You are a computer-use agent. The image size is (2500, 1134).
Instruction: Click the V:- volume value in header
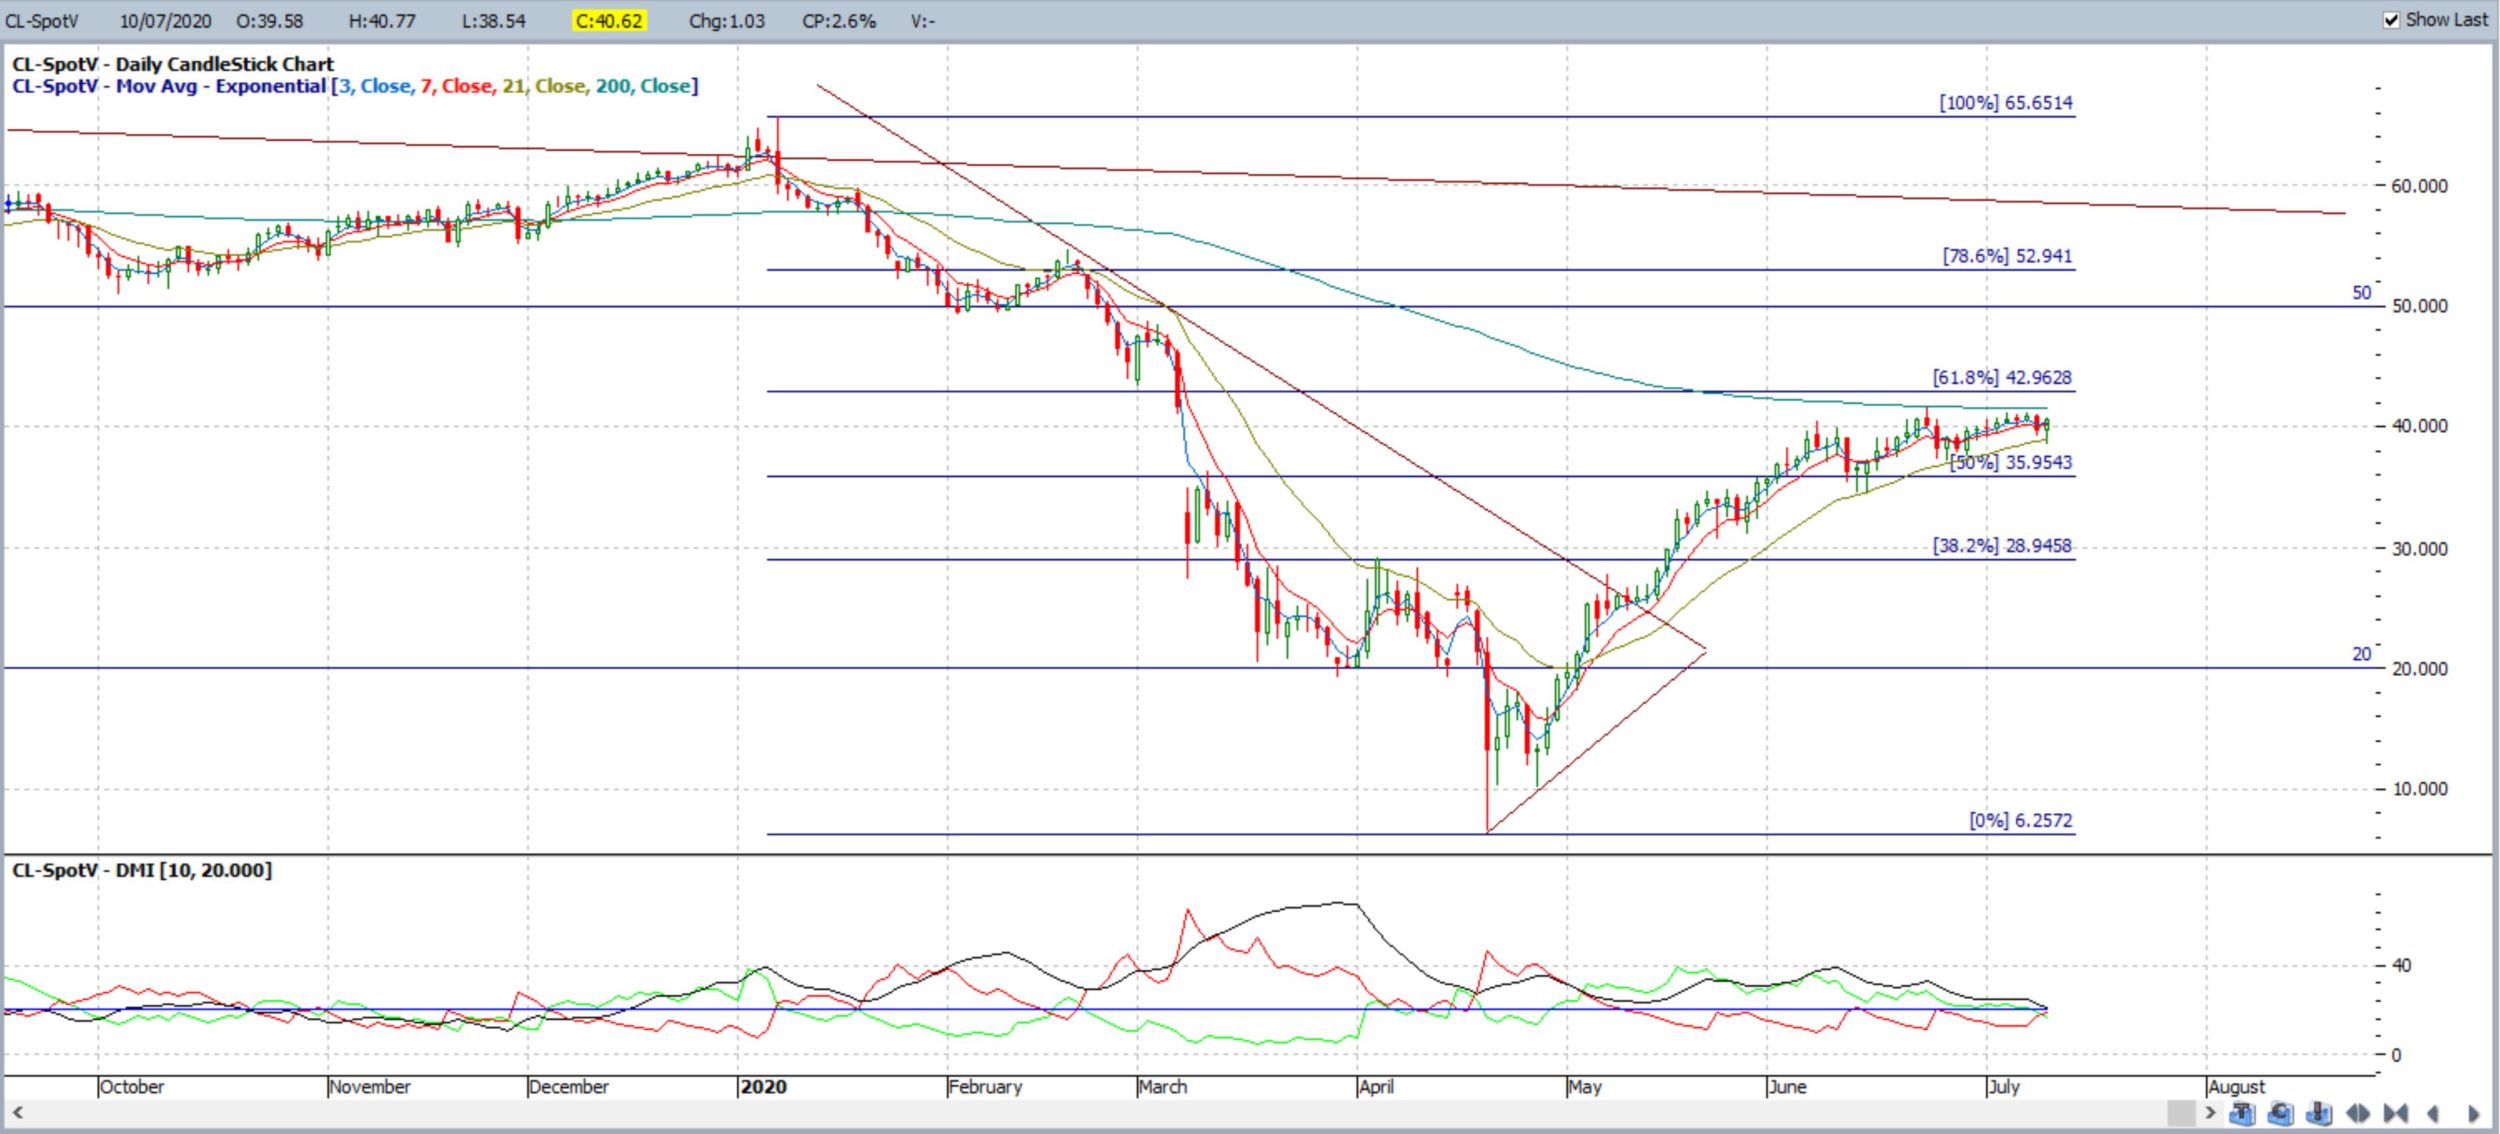tap(923, 21)
